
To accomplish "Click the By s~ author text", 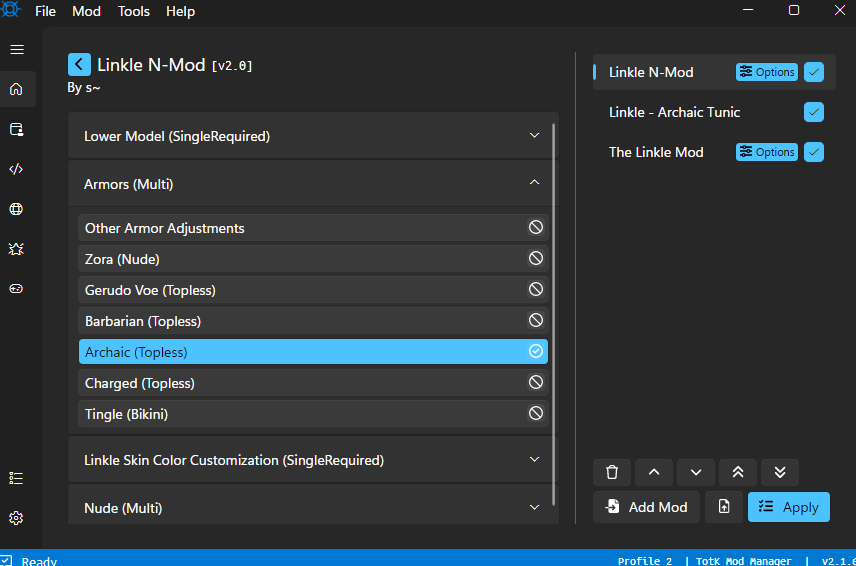I will pyautogui.click(x=84, y=87).
